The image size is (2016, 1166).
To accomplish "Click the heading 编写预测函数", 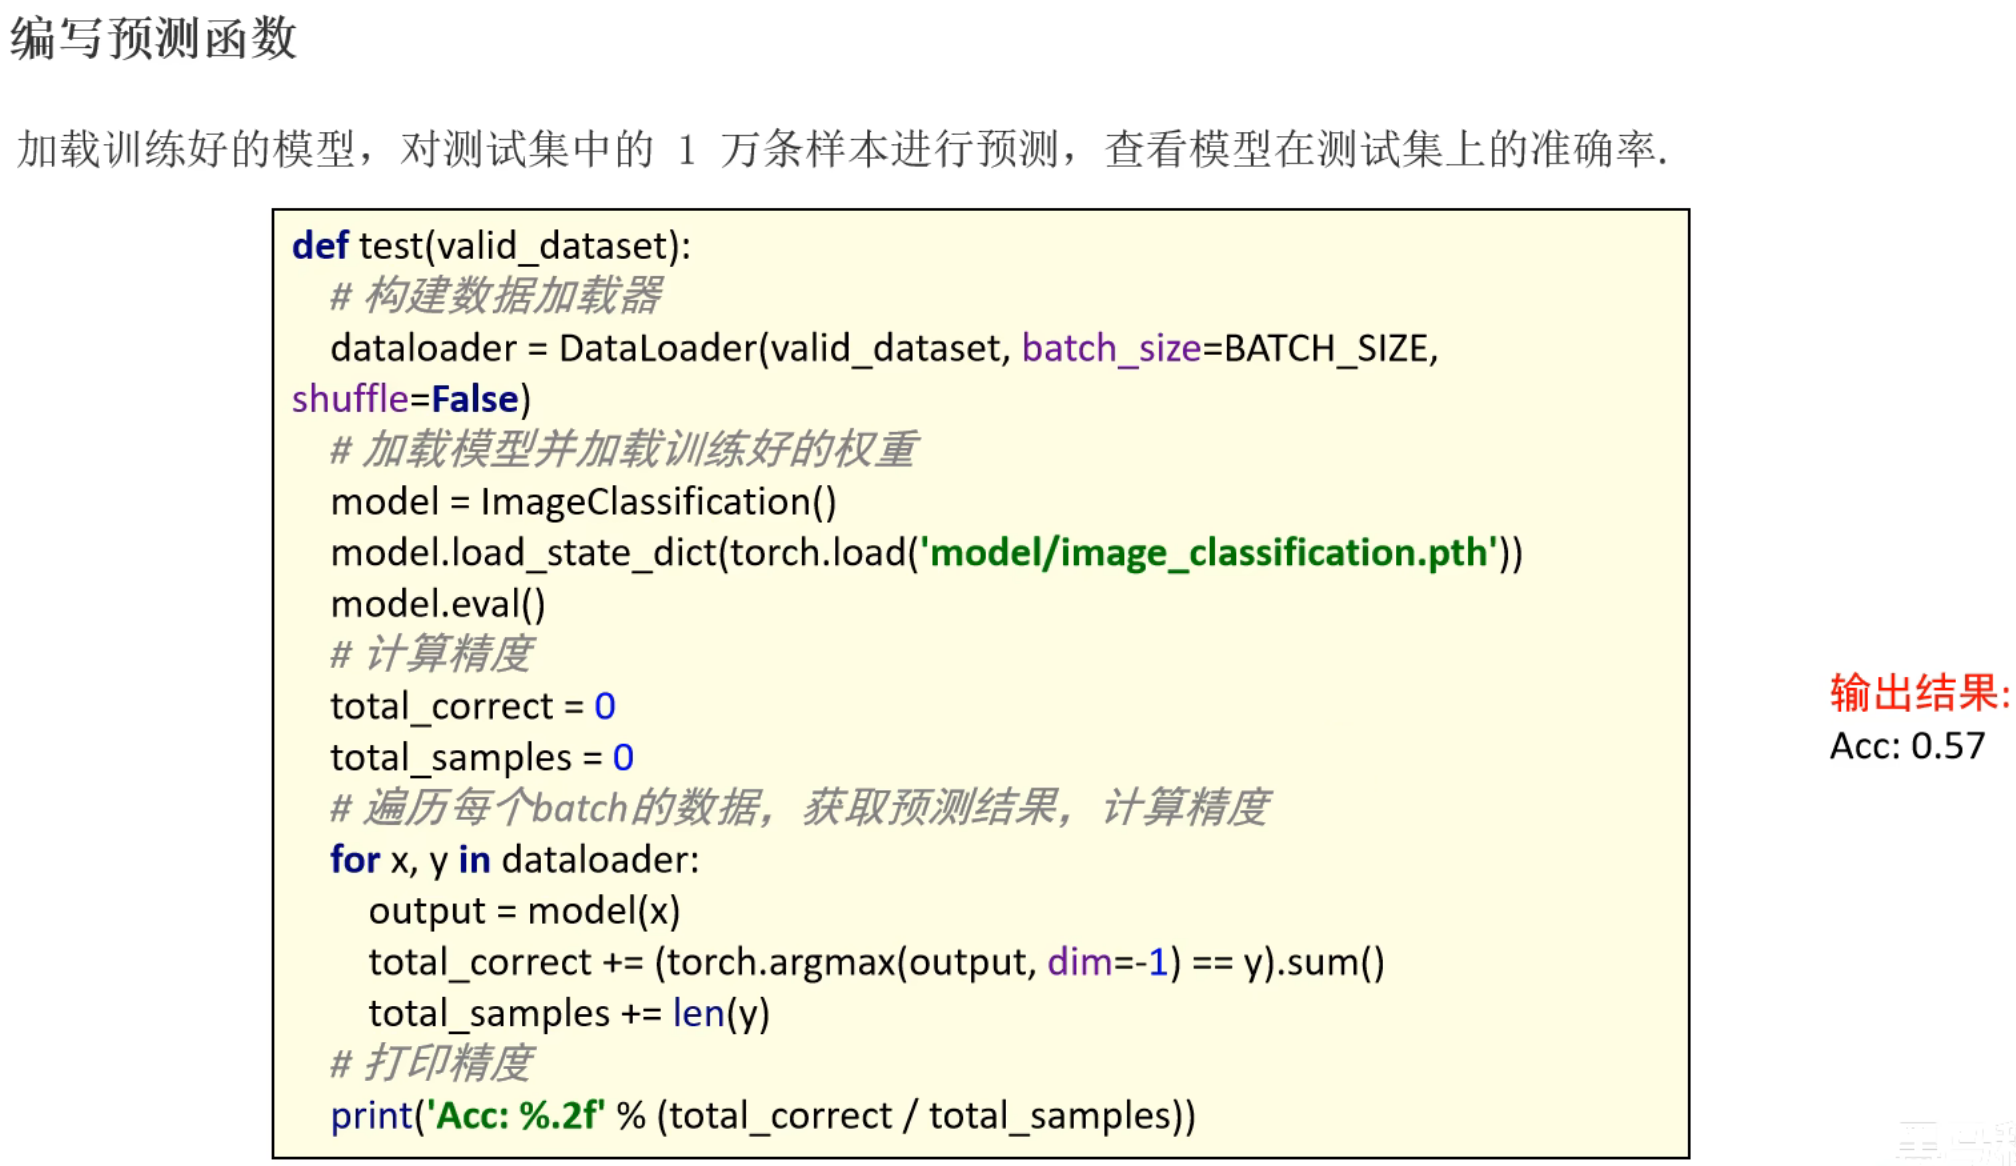I will click(x=153, y=39).
